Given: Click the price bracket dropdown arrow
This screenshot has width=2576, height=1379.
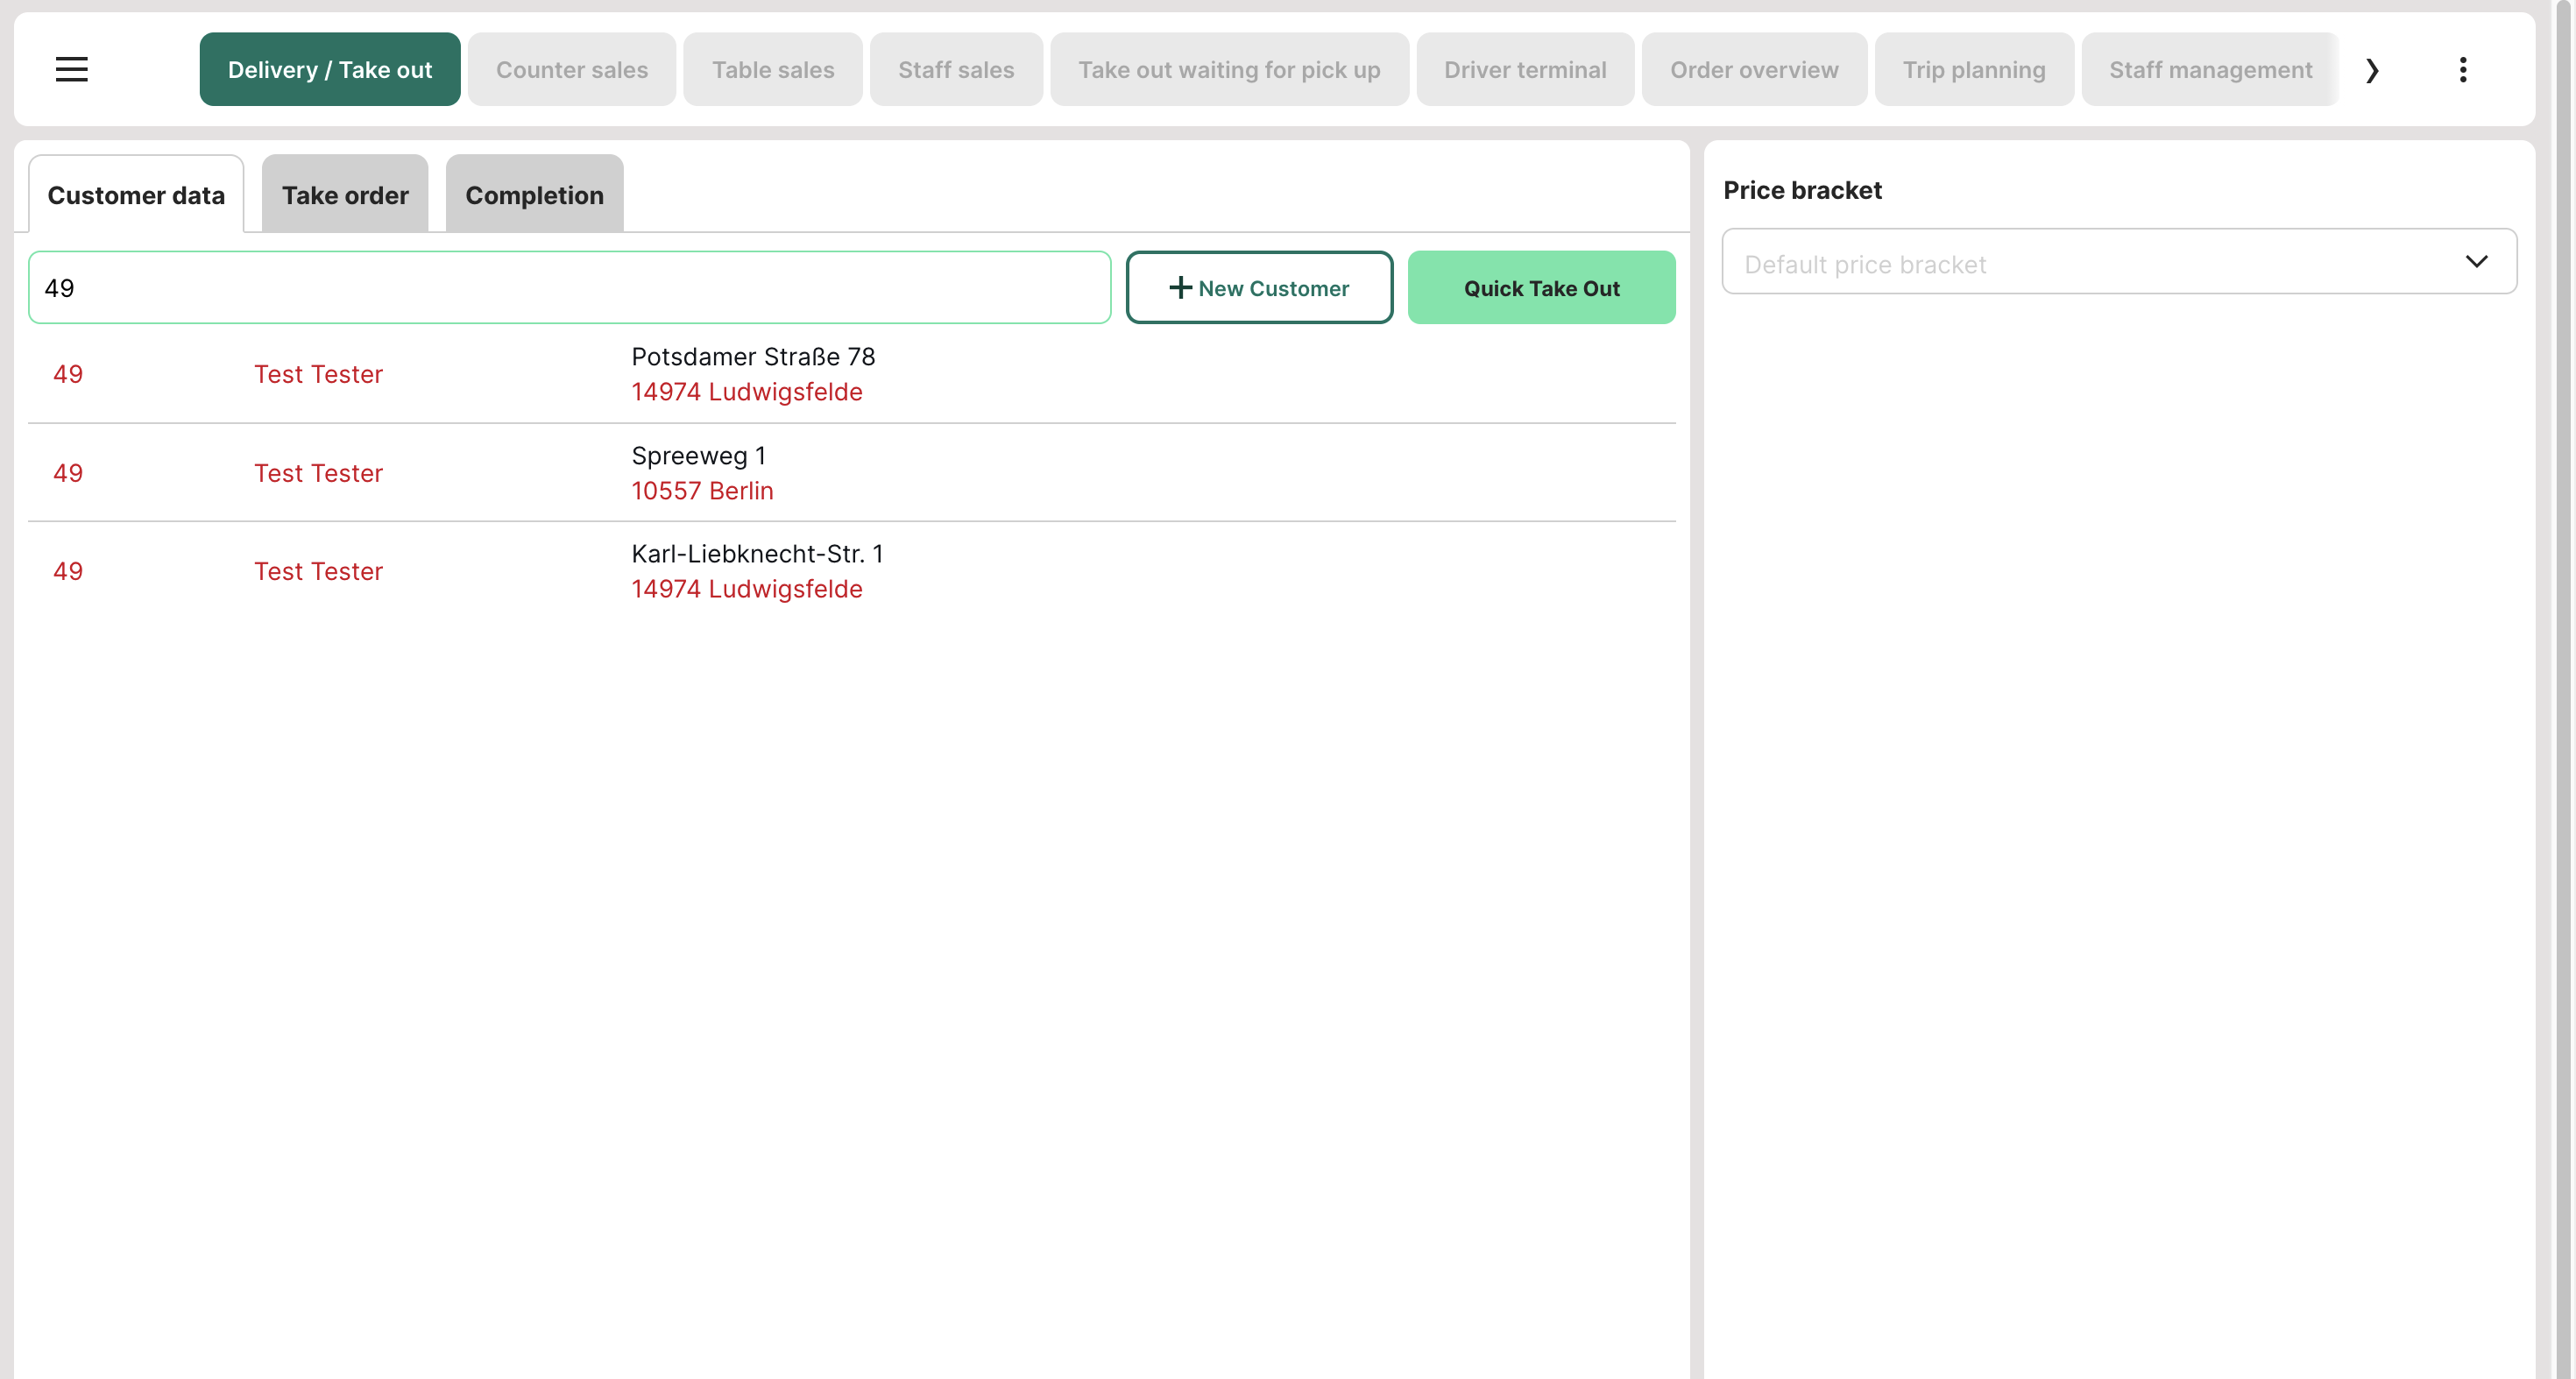Looking at the screenshot, I should point(2475,262).
